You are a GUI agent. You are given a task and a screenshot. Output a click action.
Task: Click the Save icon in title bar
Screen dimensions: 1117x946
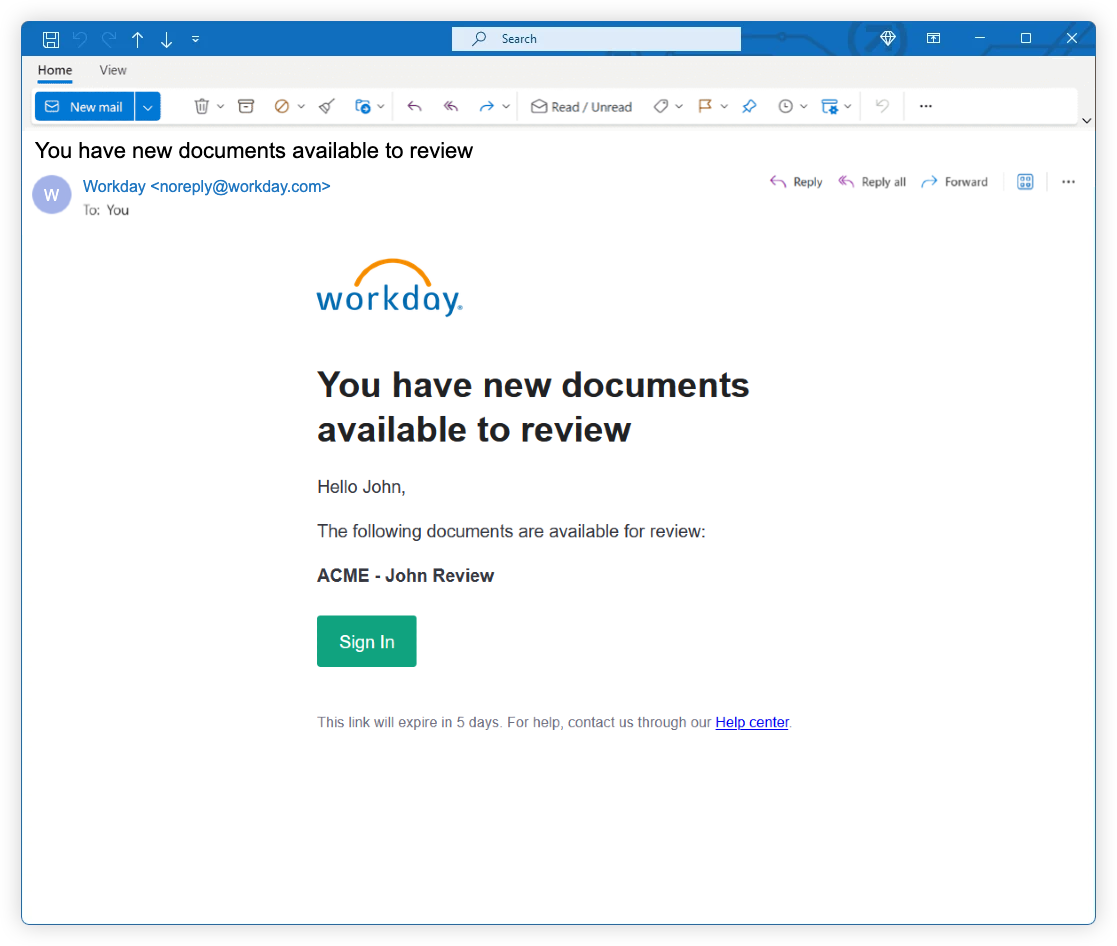[51, 39]
